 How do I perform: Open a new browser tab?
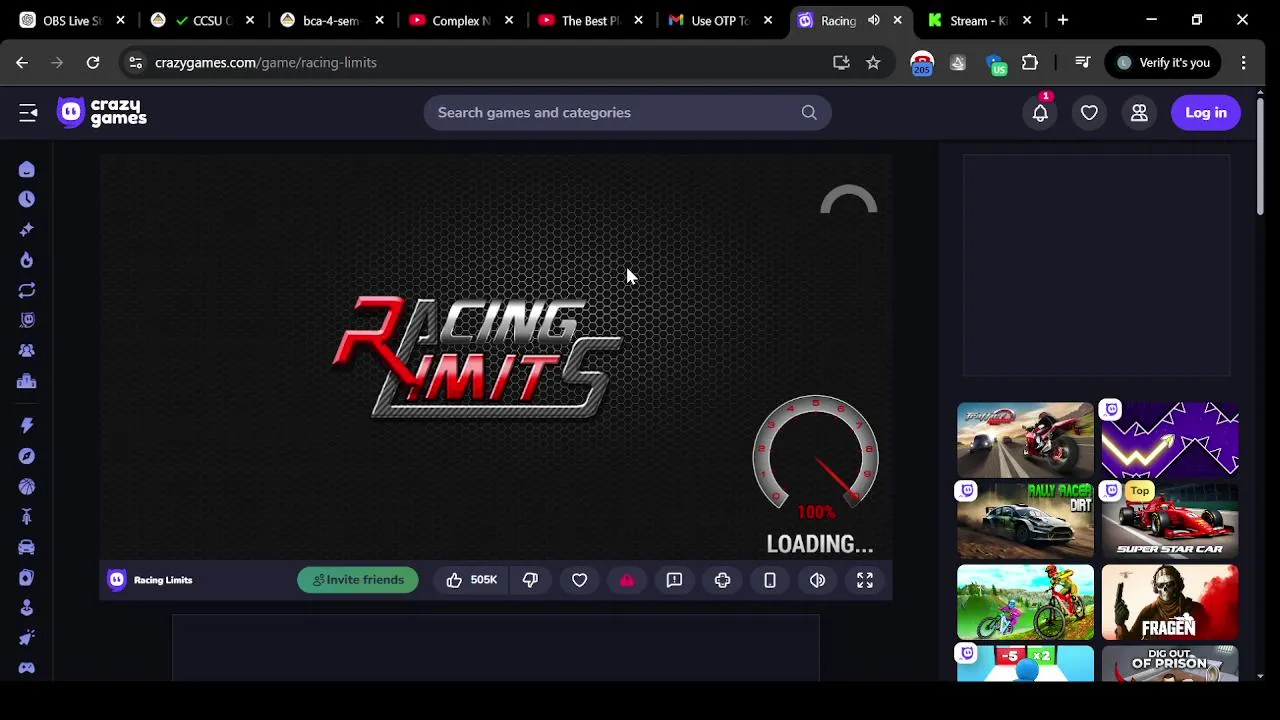click(x=1063, y=20)
